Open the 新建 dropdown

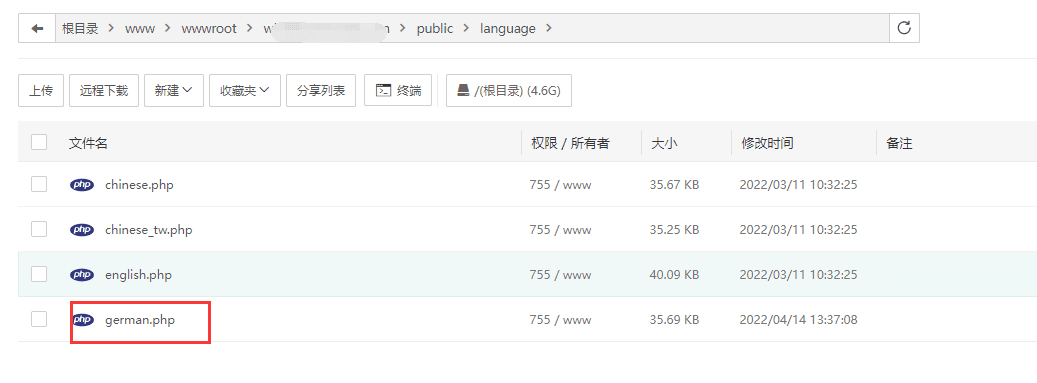pyautogui.click(x=174, y=91)
